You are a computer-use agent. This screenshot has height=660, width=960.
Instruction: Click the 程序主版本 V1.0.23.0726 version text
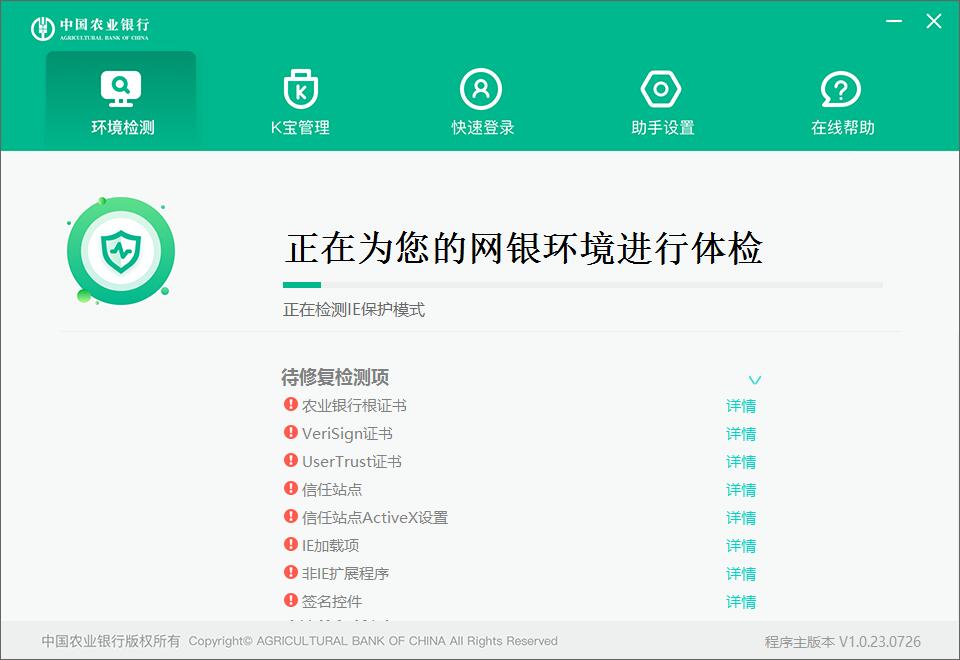pos(842,642)
